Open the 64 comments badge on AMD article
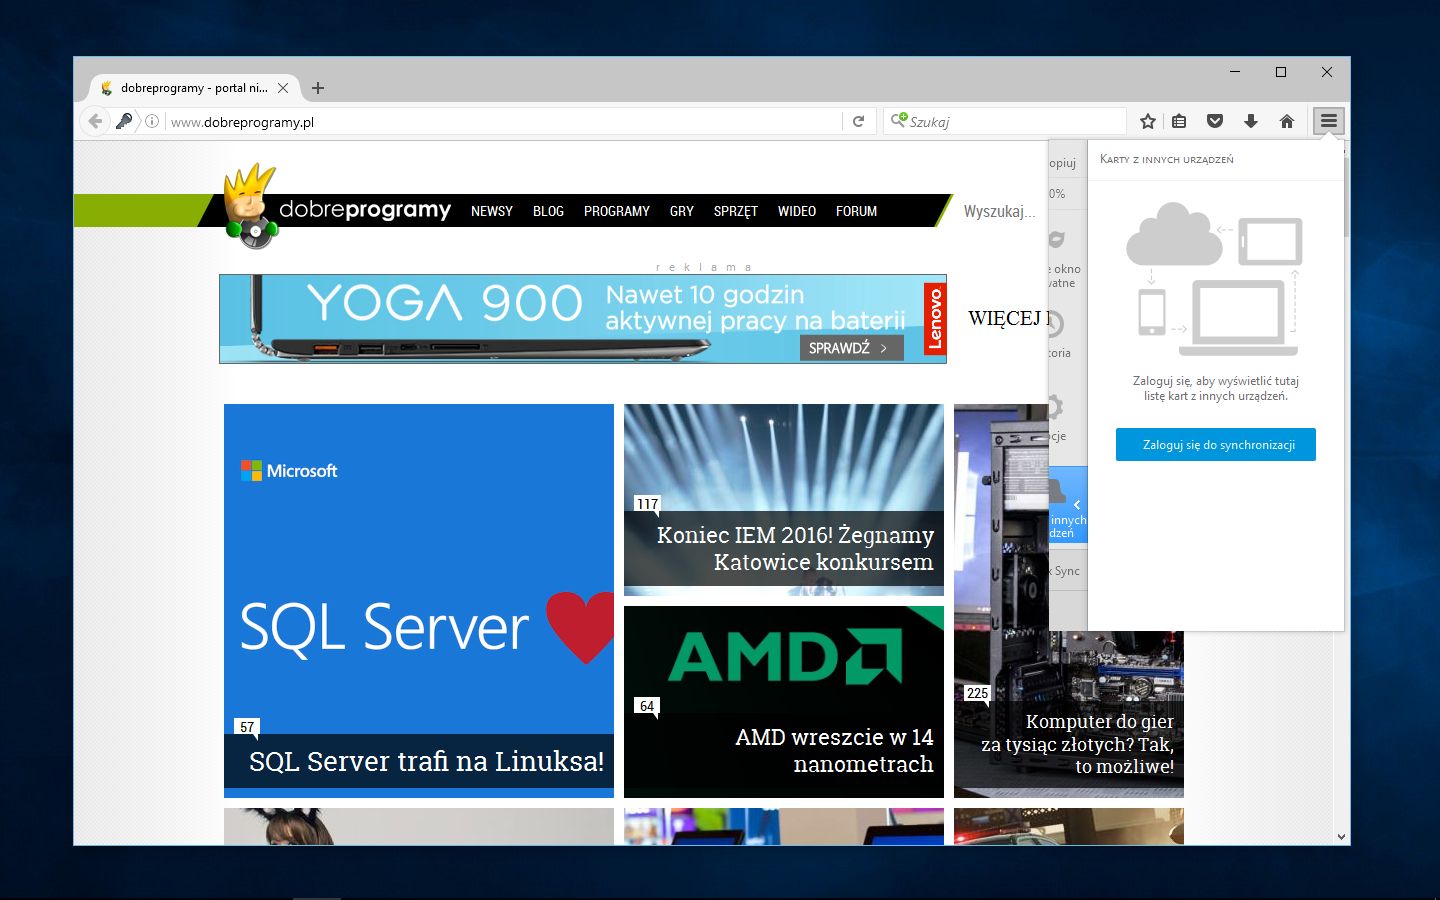The width and height of the screenshot is (1440, 900). 647,706
